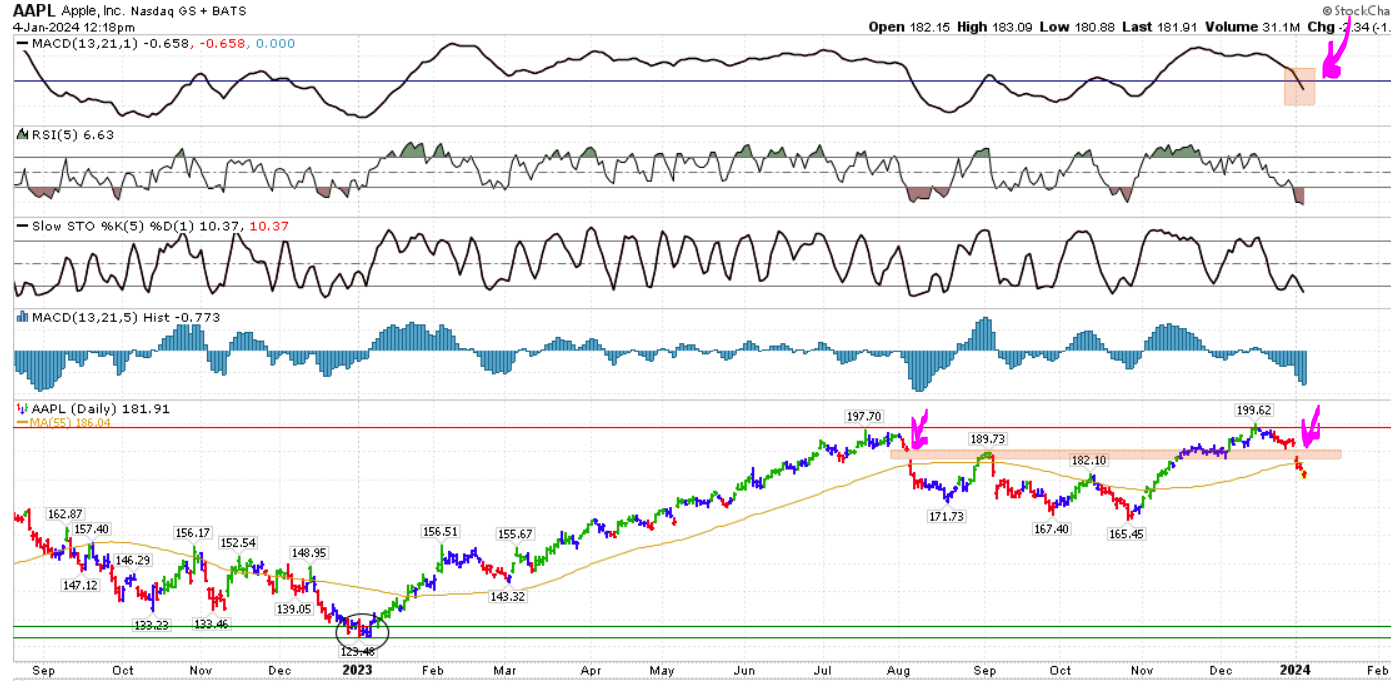Click the 2024 year axis label
The height and width of the screenshot is (681, 1391).
[1296, 671]
